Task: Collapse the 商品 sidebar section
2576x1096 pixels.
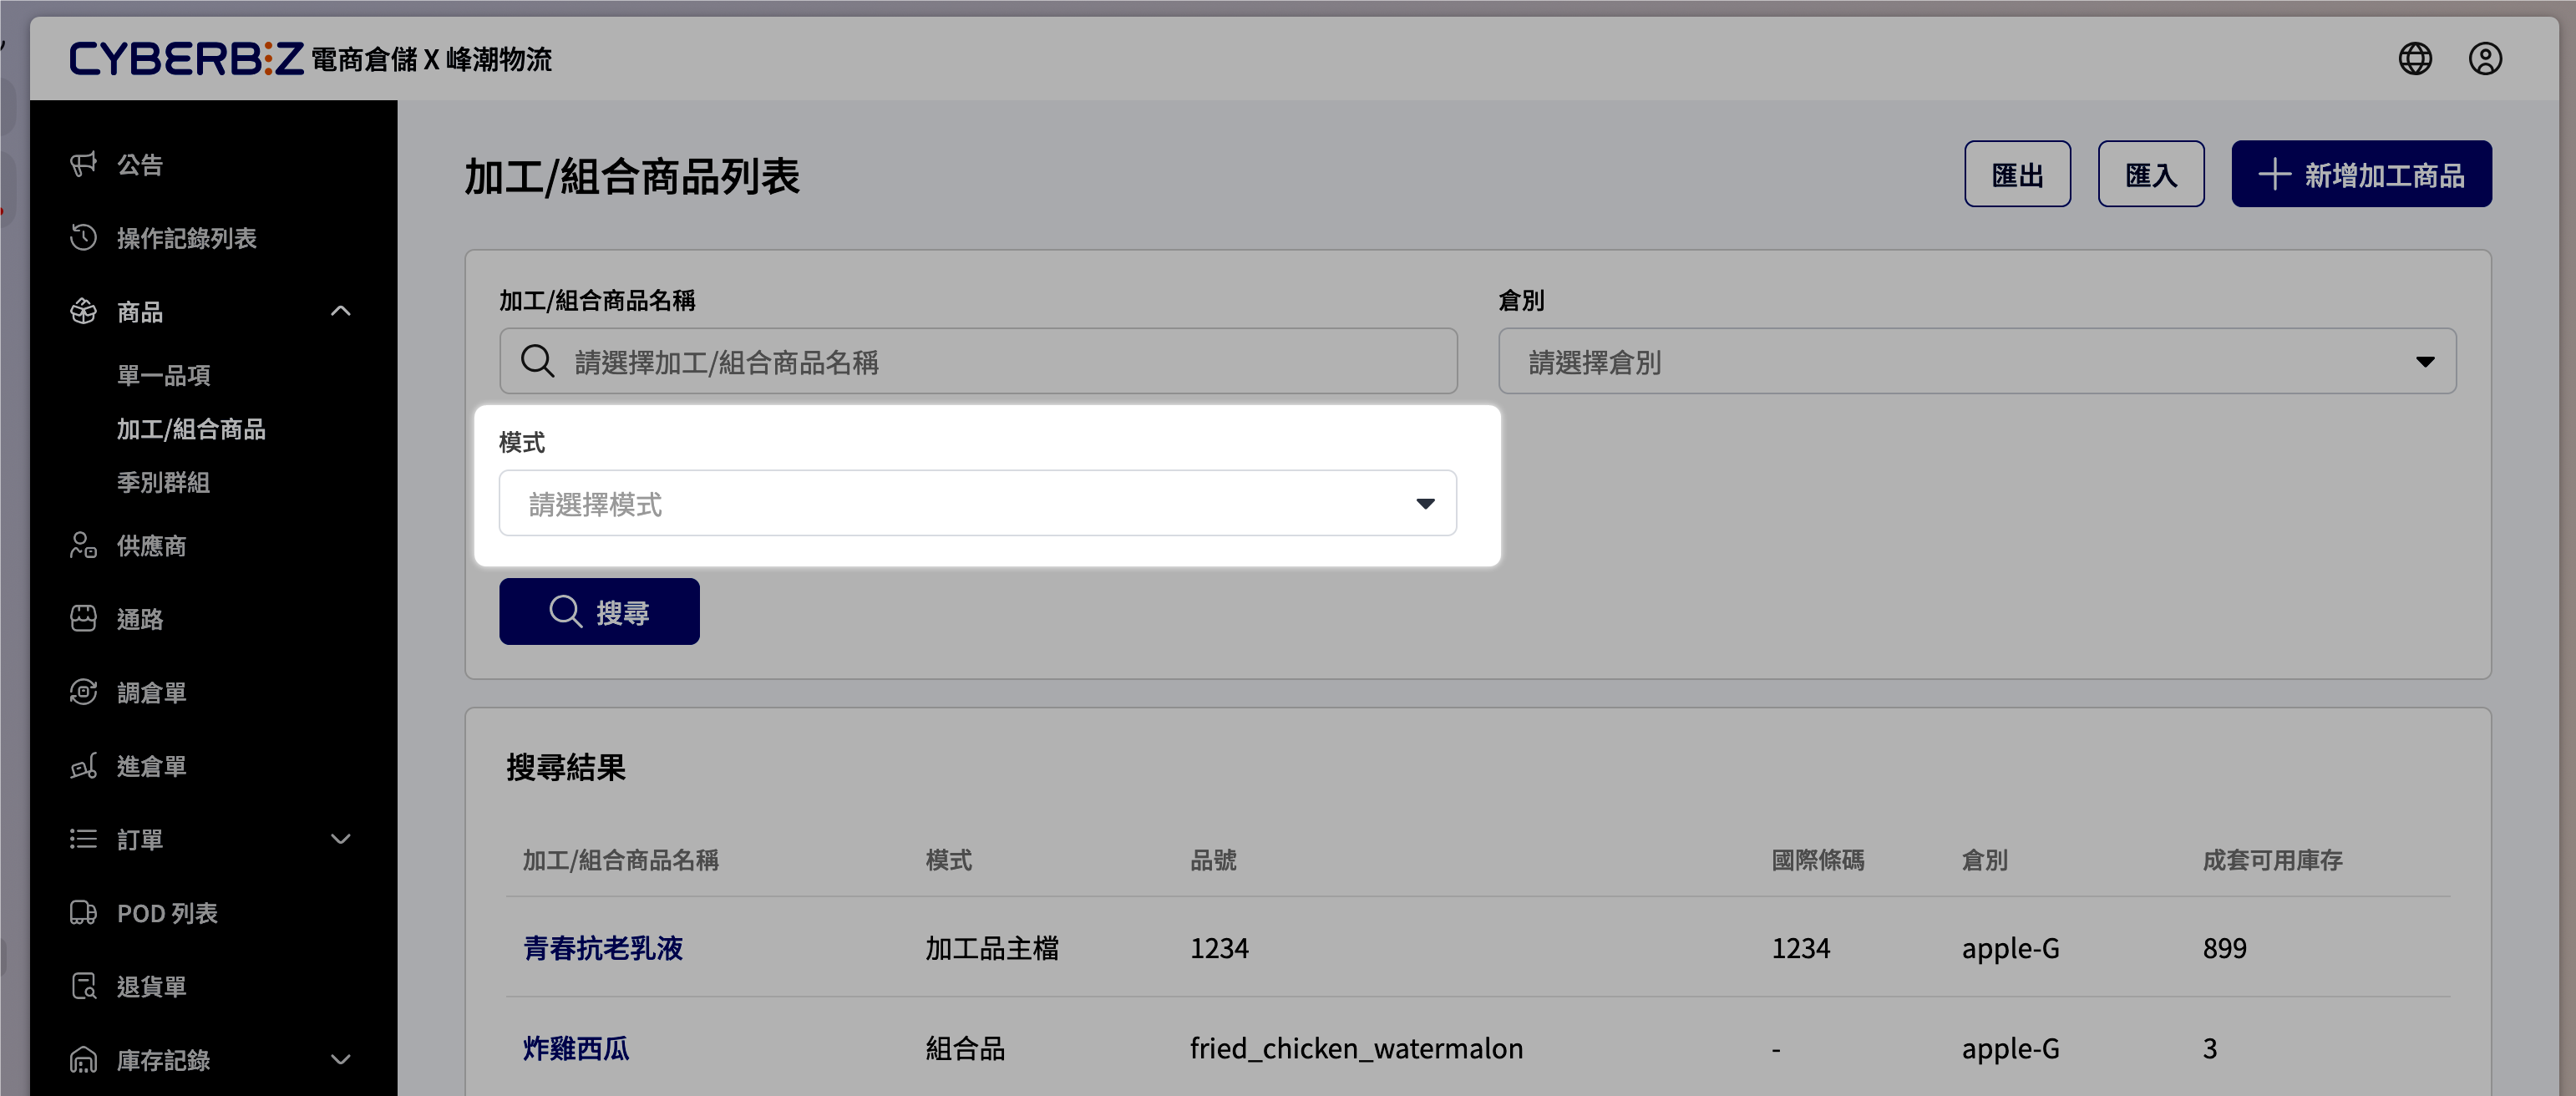Action: 214,311
